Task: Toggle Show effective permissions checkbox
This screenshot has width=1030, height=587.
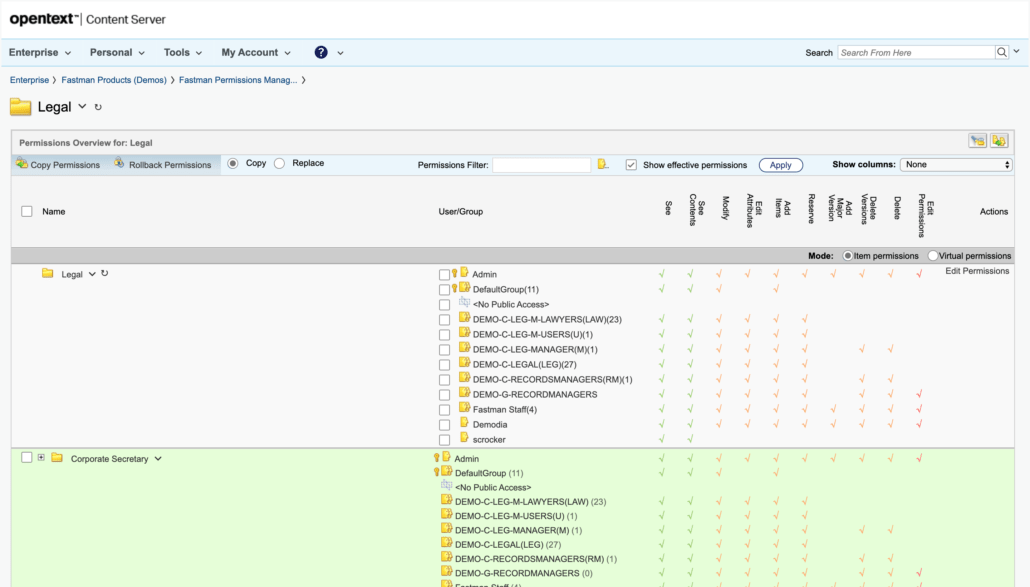Action: (x=631, y=165)
